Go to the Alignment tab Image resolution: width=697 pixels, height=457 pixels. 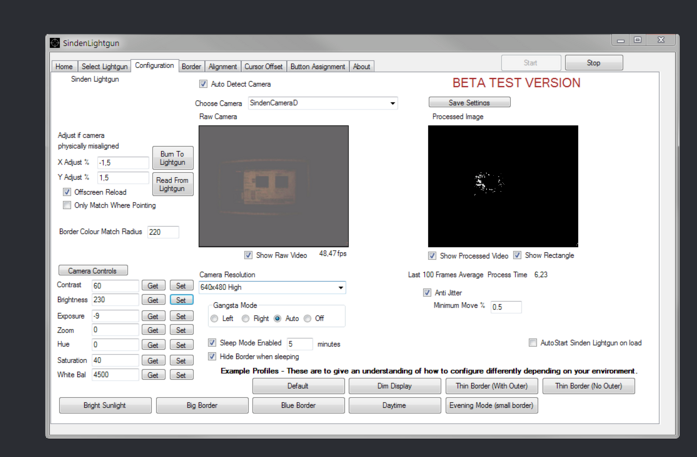223,66
